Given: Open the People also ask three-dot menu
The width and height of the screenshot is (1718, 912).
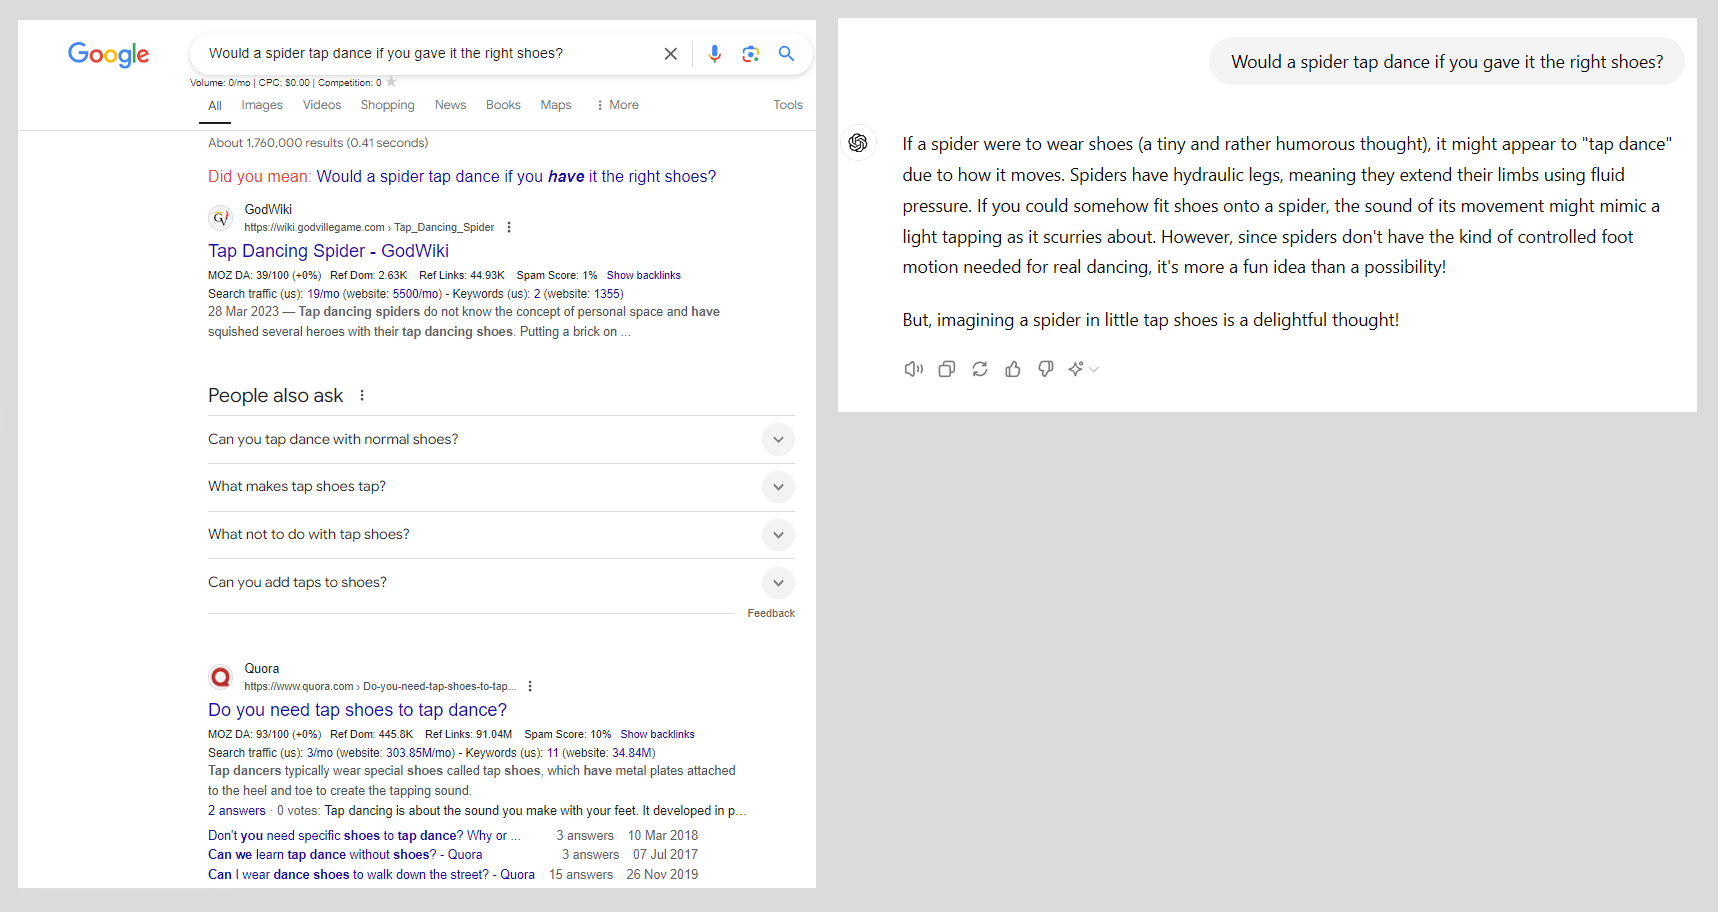Looking at the screenshot, I should point(362,395).
